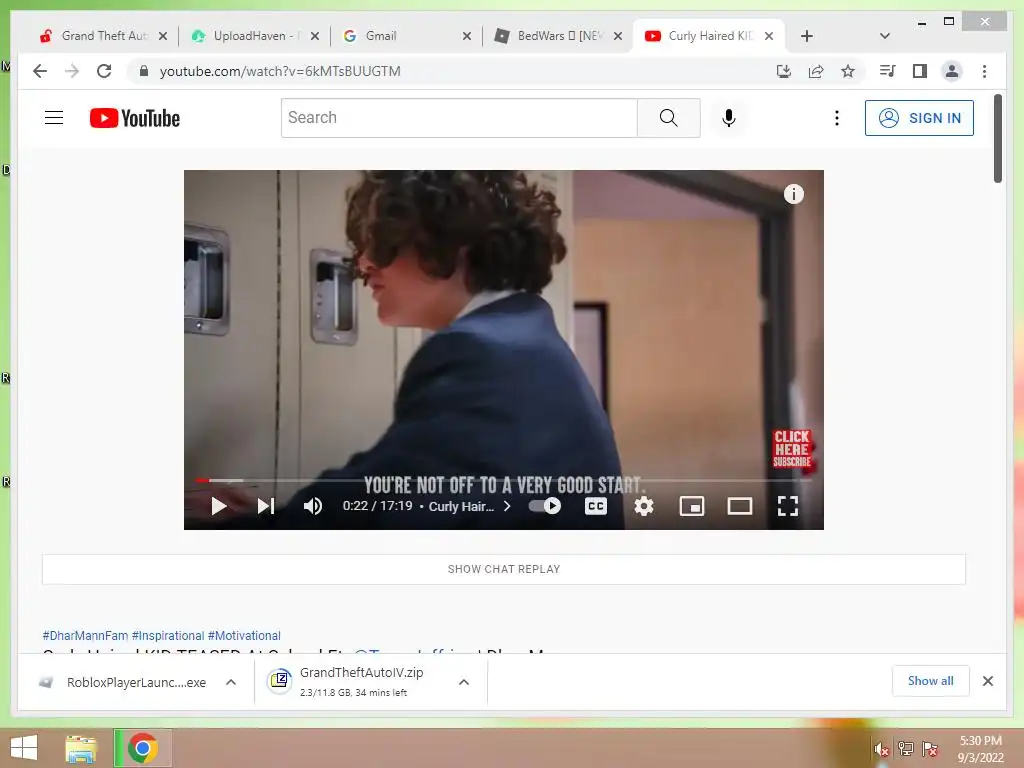Bookmark this page with star
The width and height of the screenshot is (1024, 768).
848,71
